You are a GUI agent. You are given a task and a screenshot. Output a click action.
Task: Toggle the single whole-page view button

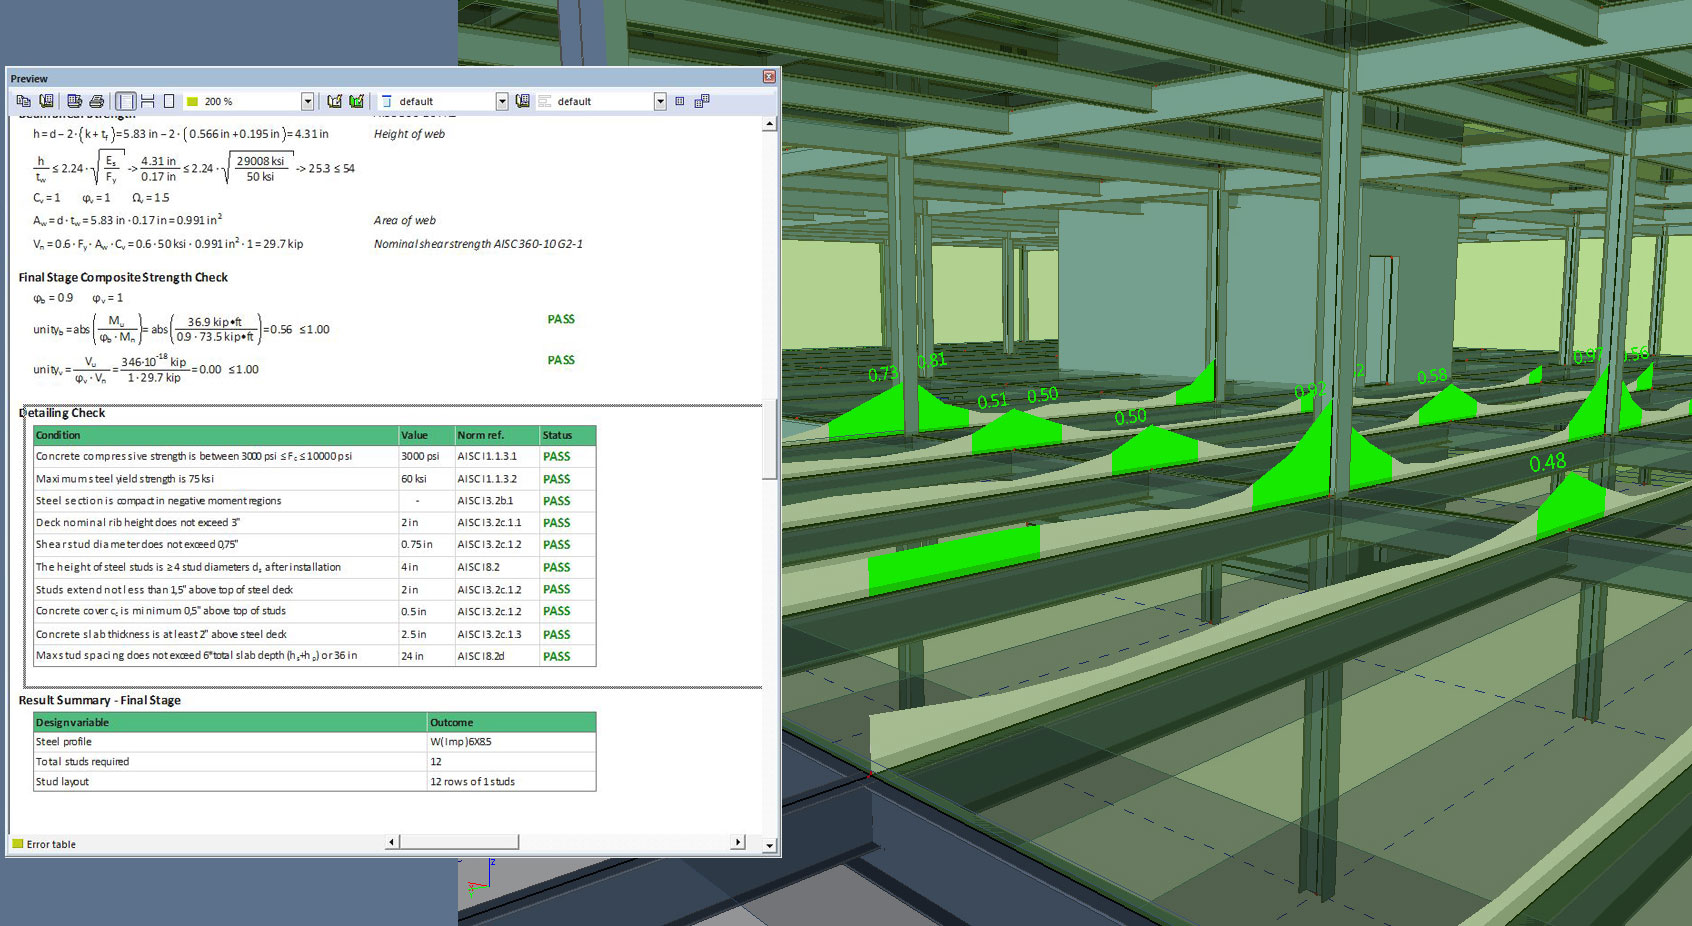tap(169, 101)
